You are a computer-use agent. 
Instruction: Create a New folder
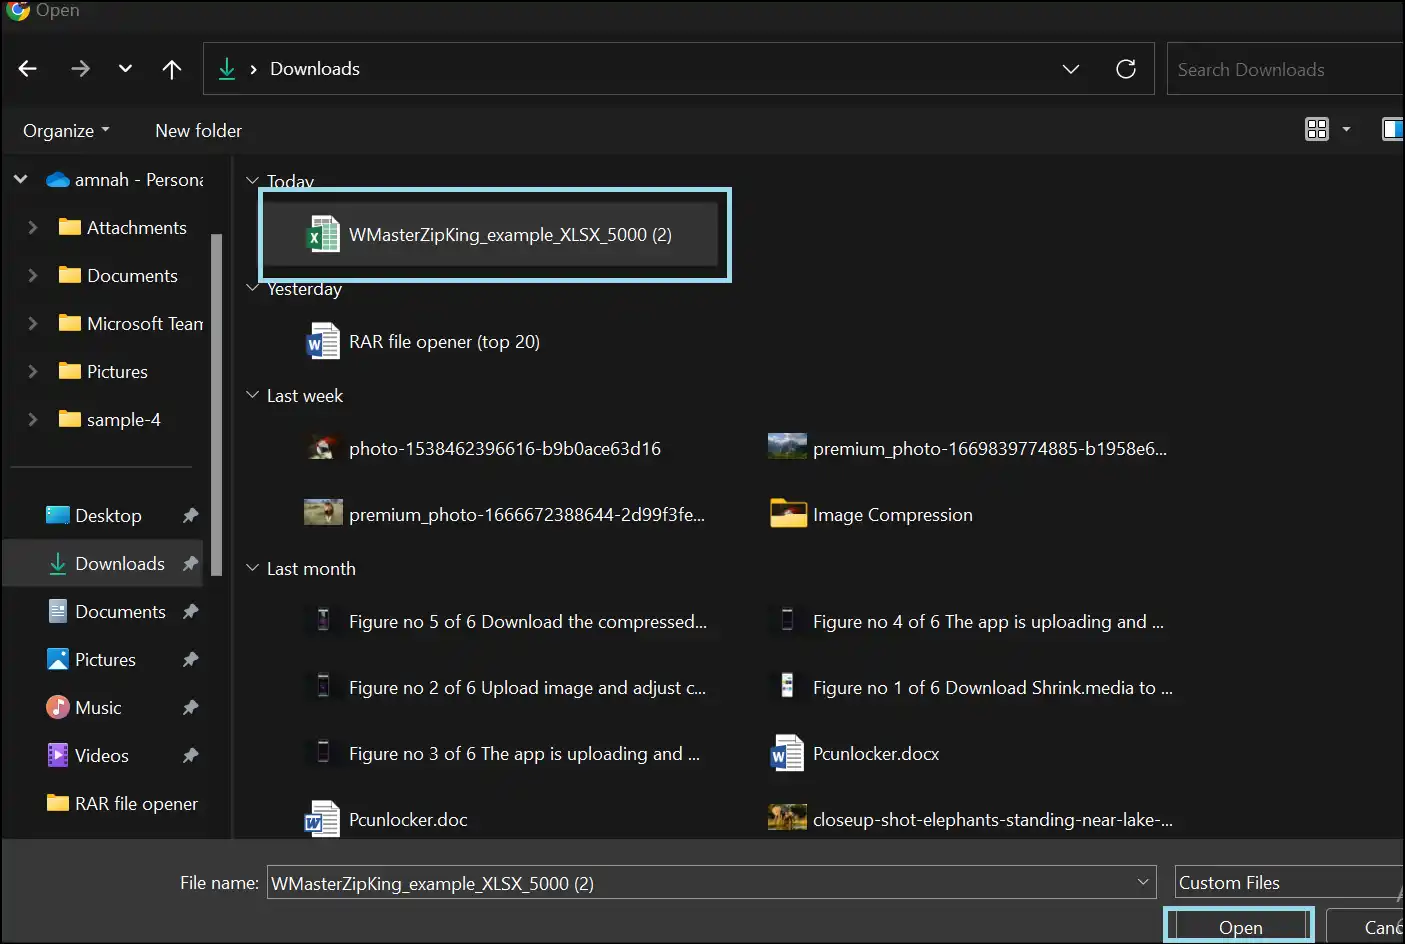(198, 131)
